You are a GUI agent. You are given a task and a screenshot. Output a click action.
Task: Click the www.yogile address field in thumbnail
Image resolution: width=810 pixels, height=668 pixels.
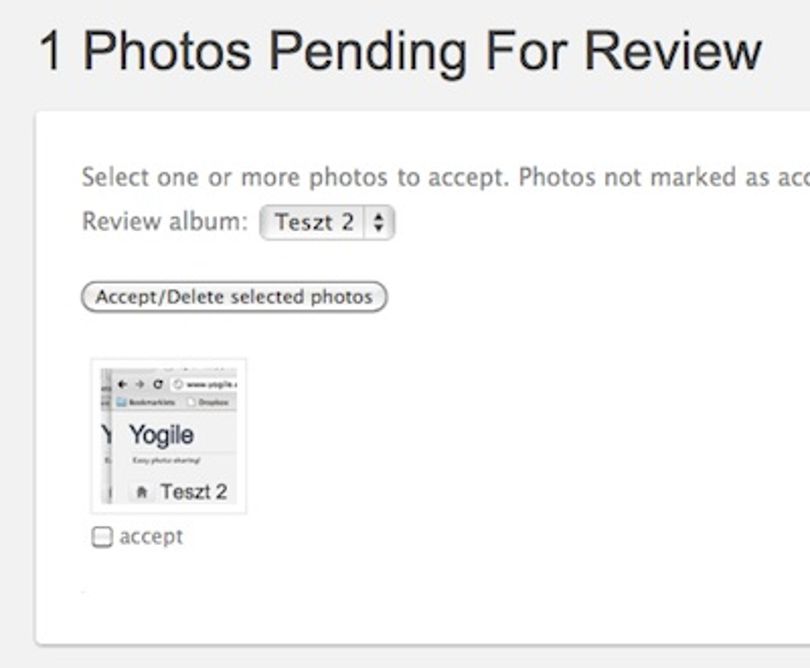pos(205,384)
